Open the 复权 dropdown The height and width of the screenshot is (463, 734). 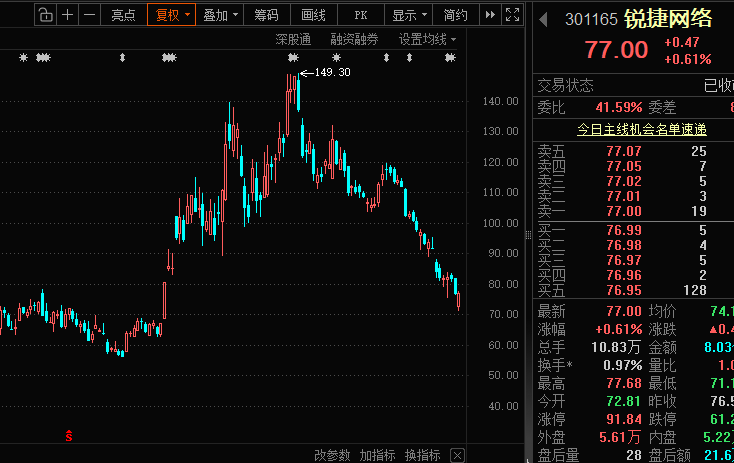click(171, 15)
